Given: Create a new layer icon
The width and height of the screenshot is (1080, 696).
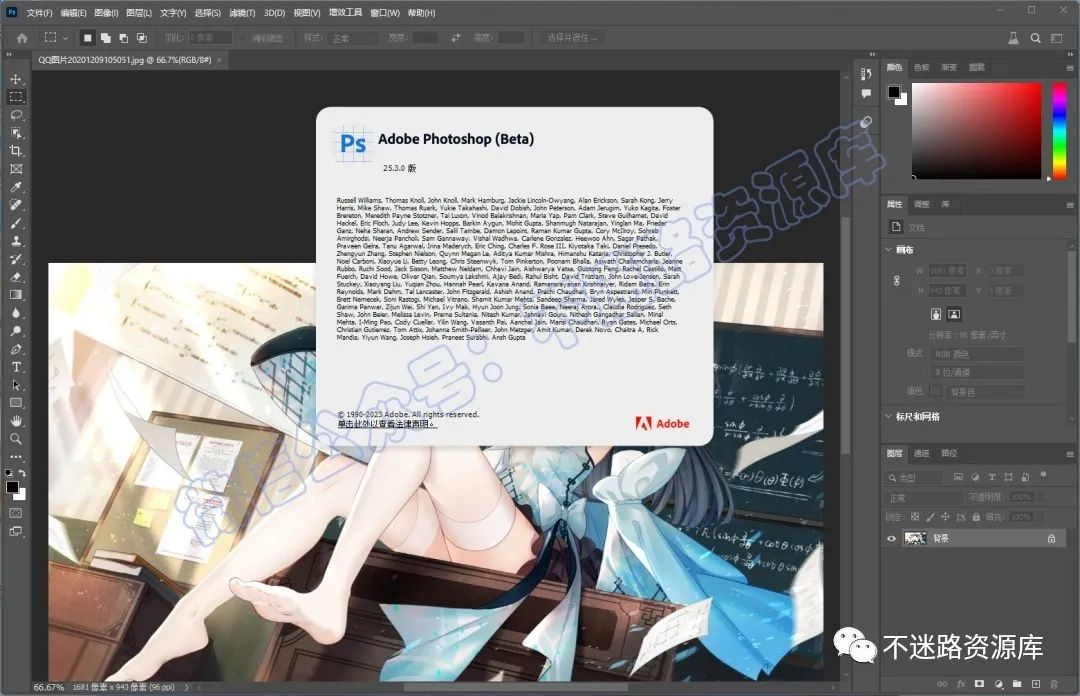Looking at the screenshot, I should [1035, 684].
